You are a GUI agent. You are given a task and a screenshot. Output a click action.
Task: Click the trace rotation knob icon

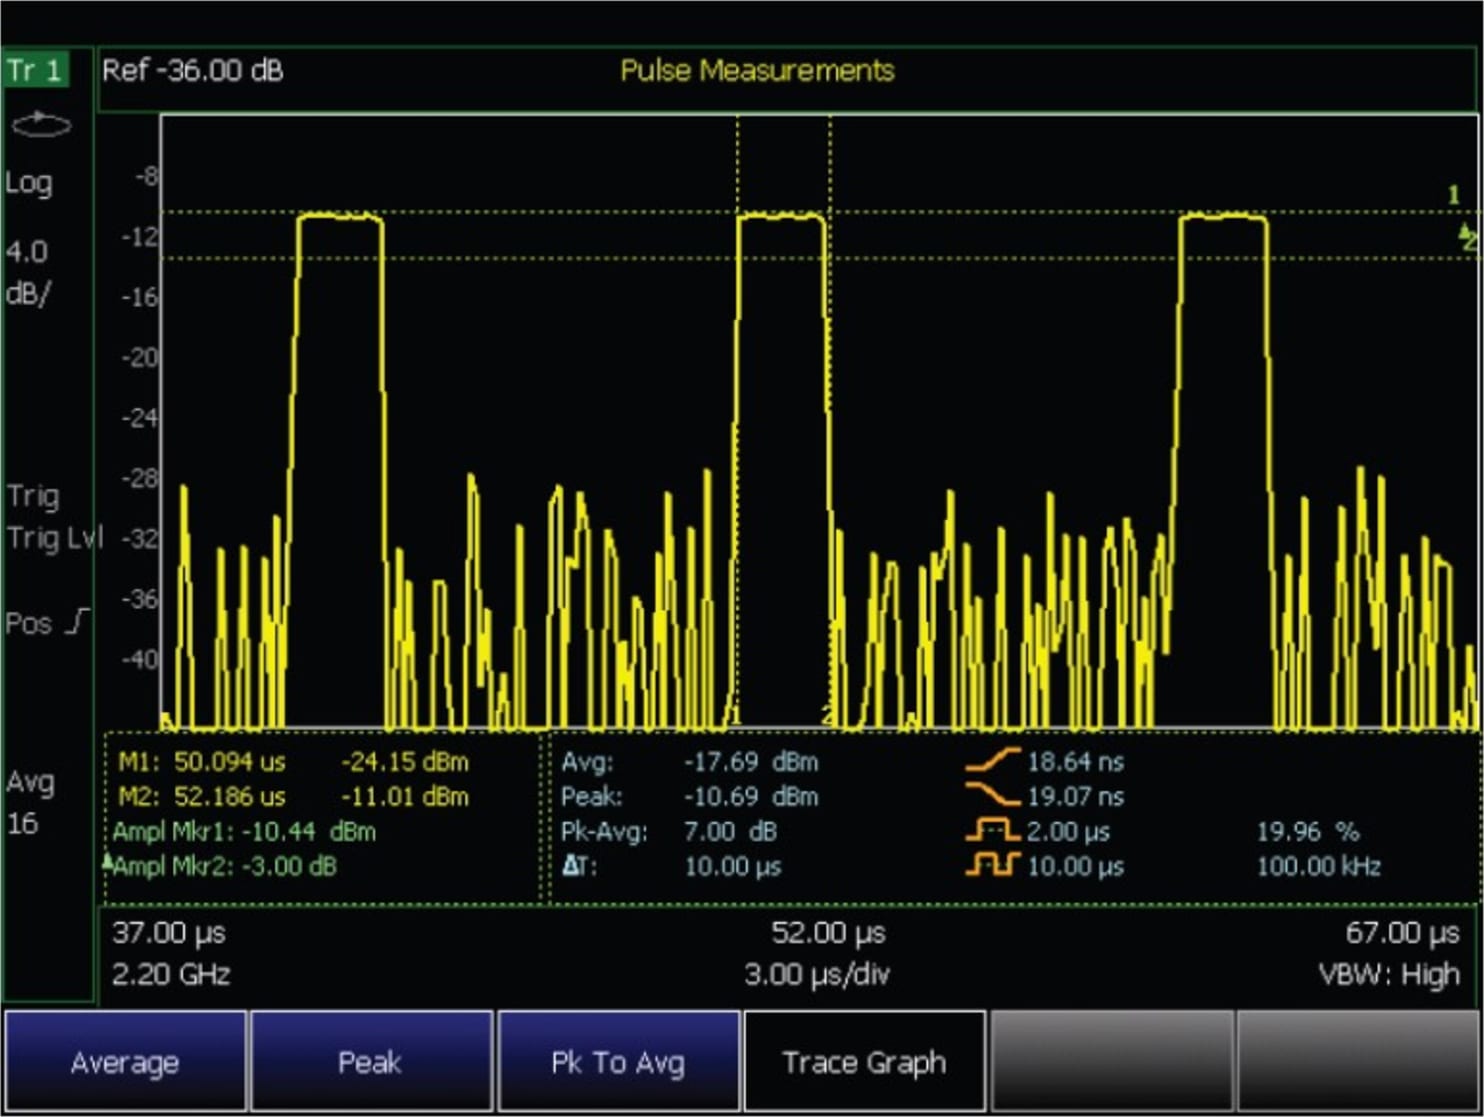click(x=42, y=124)
